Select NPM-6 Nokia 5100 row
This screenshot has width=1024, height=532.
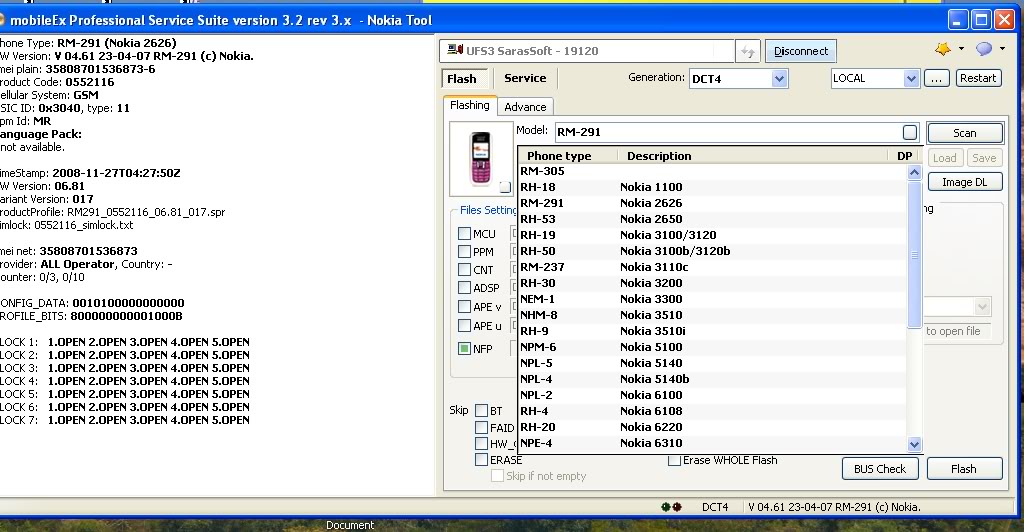click(x=712, y=347)
